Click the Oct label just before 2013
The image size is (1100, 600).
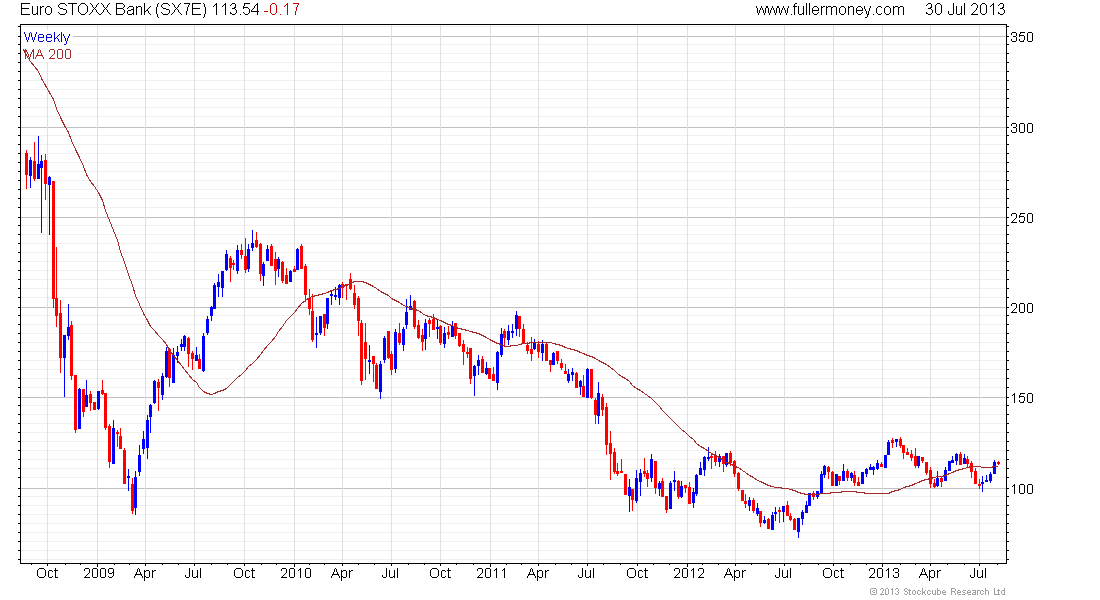(x=833, y=573)
